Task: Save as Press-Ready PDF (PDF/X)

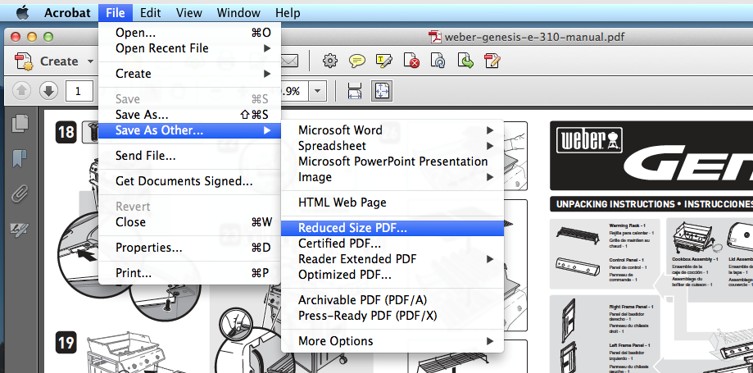Action: pos(392,316)
